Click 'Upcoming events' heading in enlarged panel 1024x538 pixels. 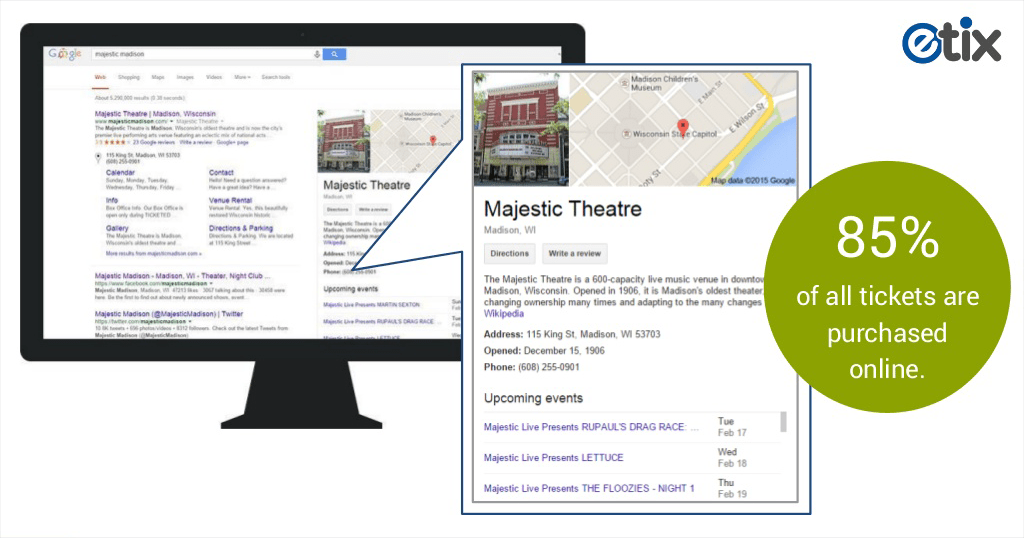tap(534, 398)
